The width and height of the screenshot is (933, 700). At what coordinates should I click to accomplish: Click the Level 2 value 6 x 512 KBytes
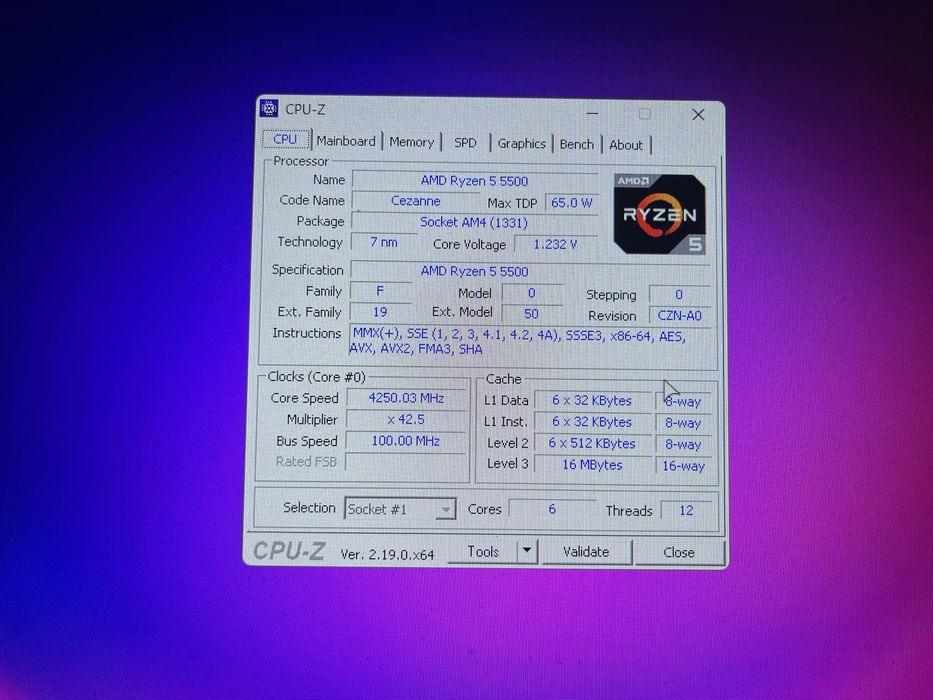click(x=592, y=443)
